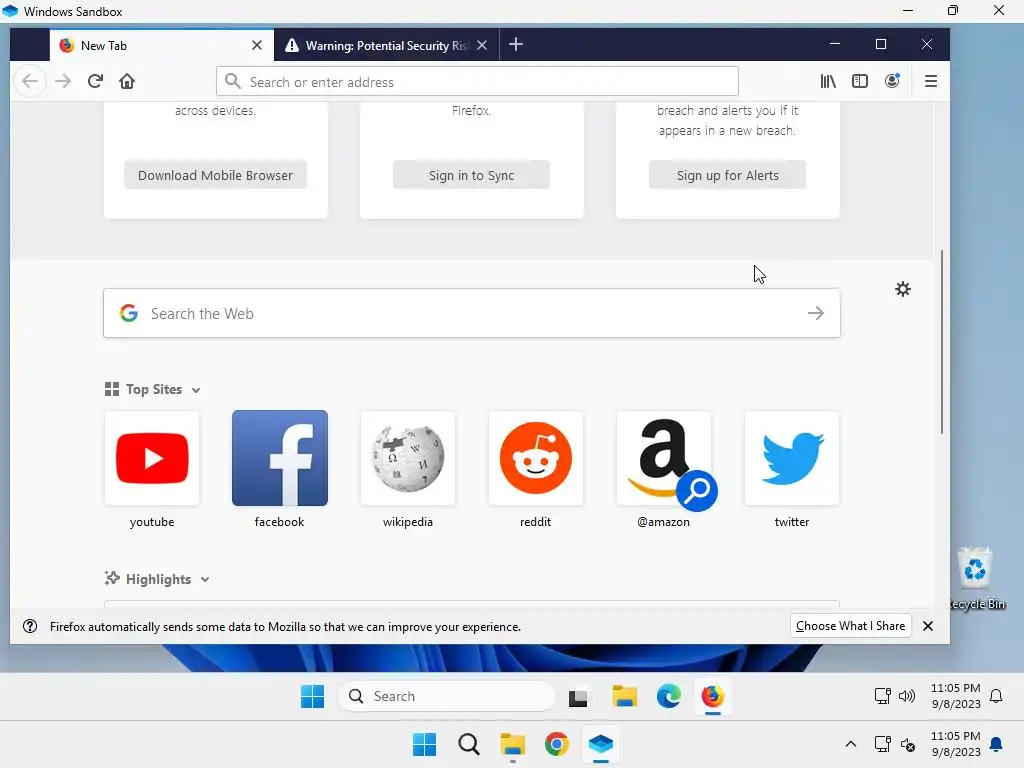Collapse the Highlights section
Screen dimensions: 1024x768
[x=205, y=579]
